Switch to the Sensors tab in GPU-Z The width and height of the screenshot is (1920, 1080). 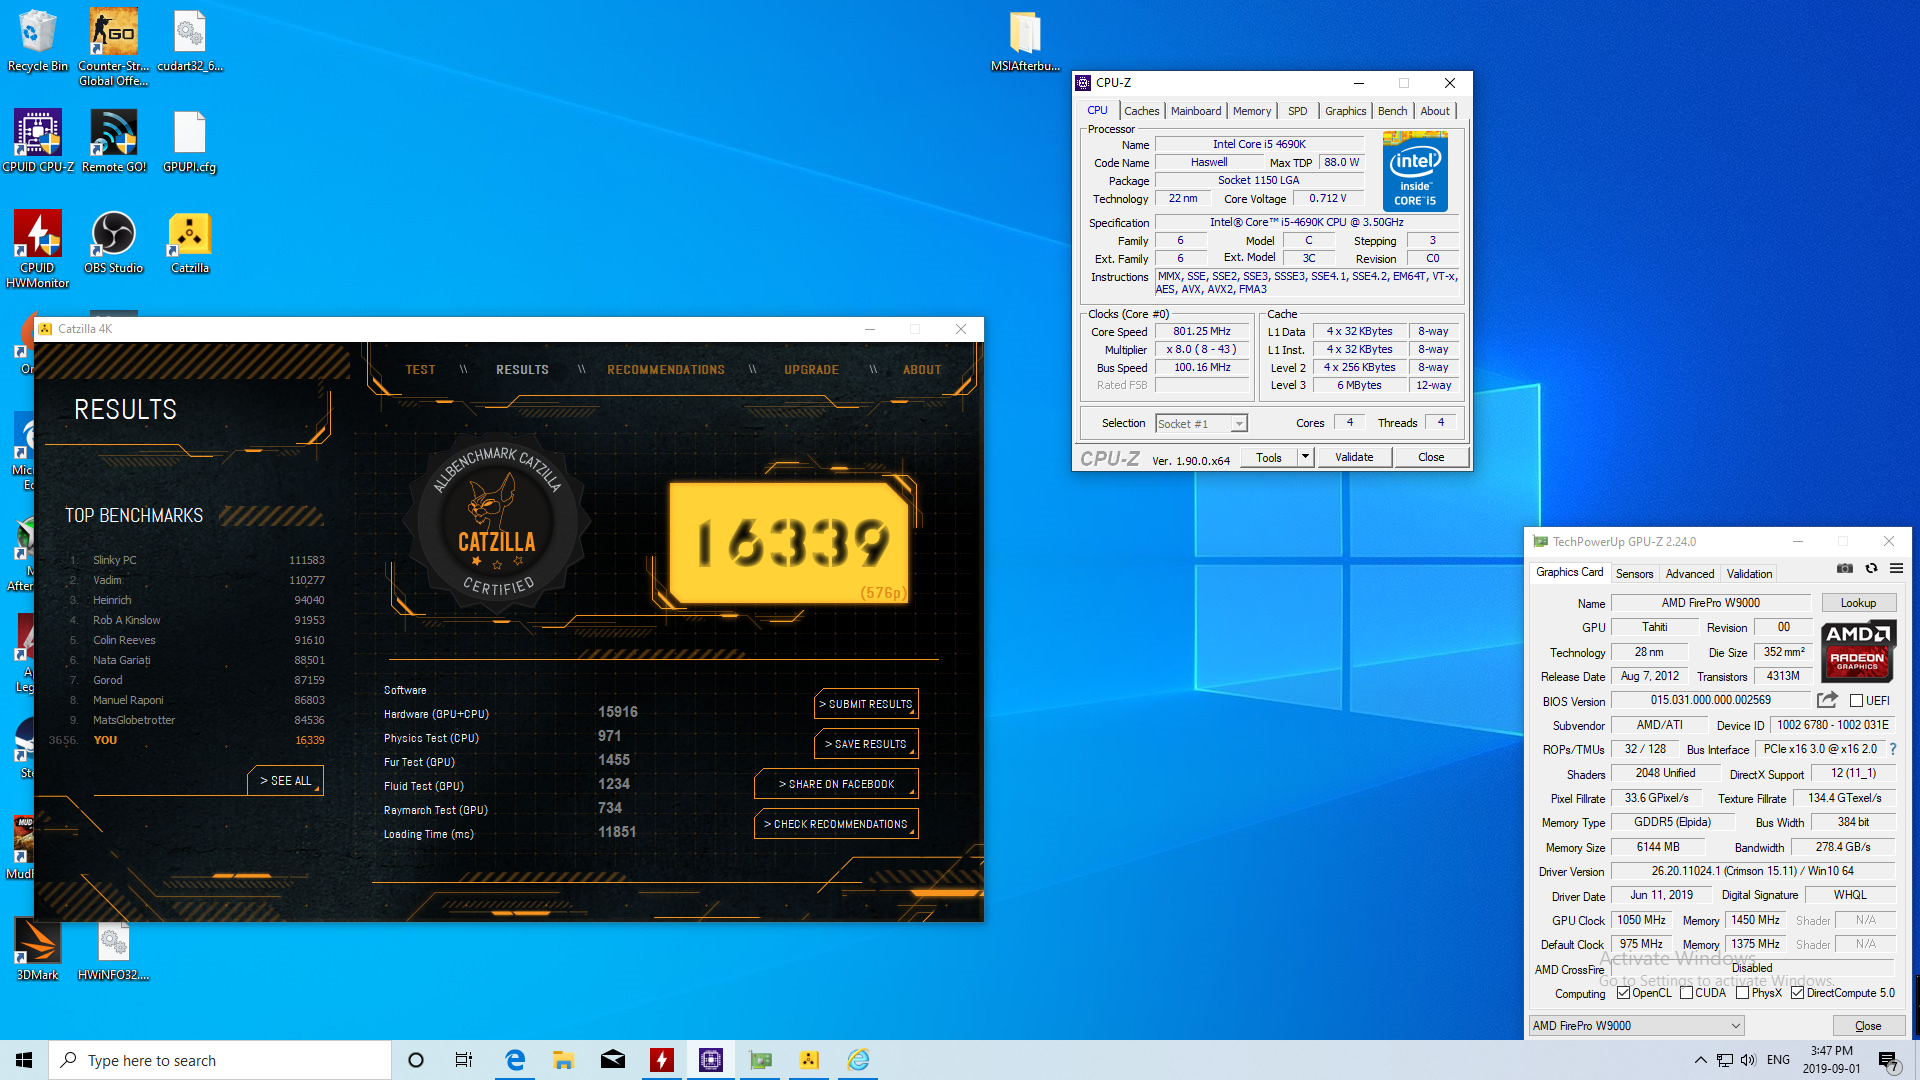(1634, 574)
